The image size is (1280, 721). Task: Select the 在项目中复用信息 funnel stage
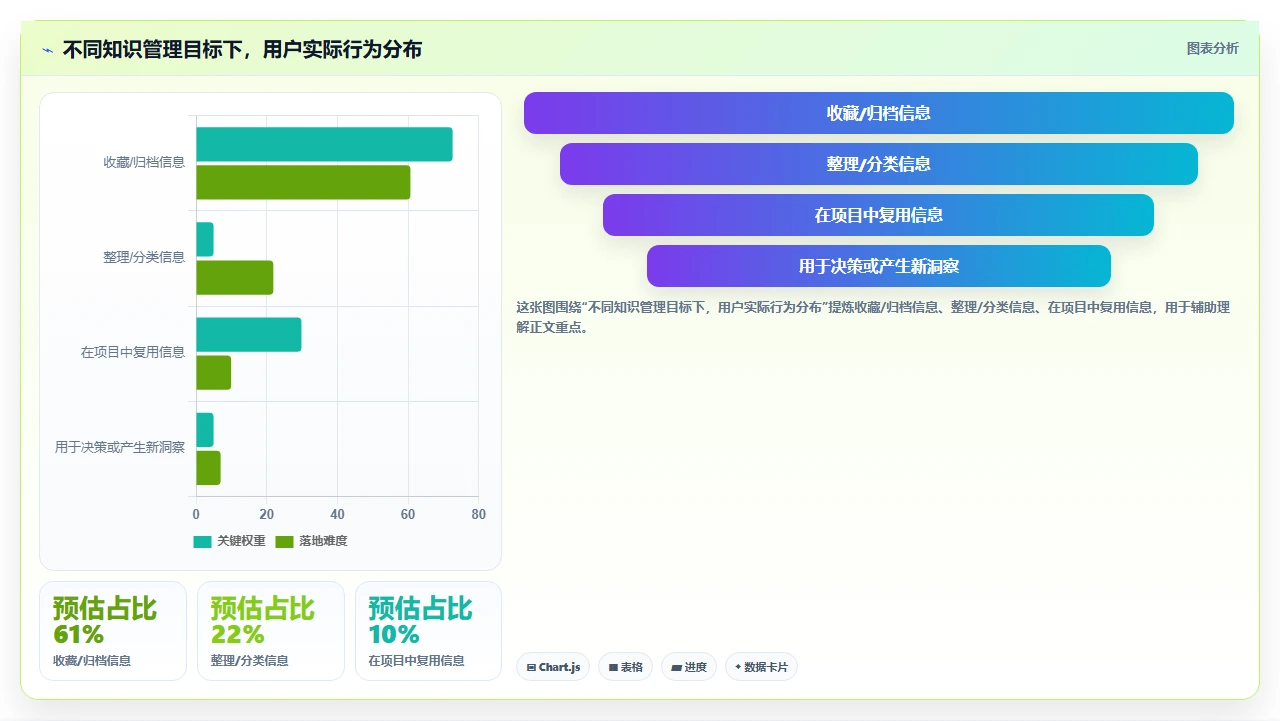(878, 215)
